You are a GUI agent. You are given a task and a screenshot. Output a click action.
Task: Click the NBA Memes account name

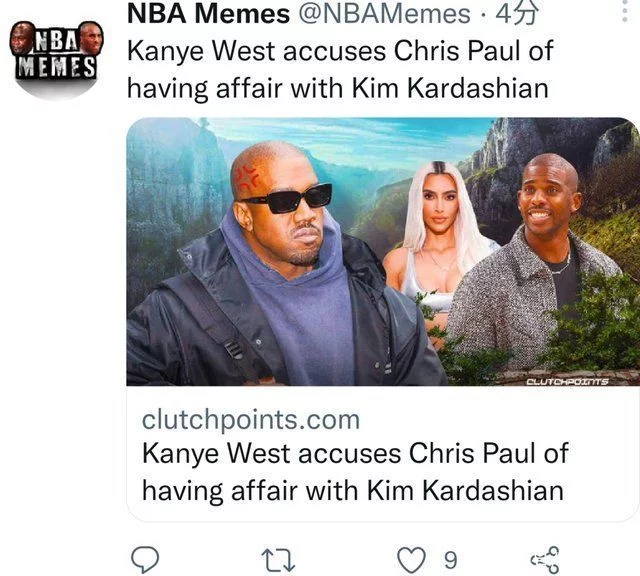pyautogui.click(x=209, y=14)
